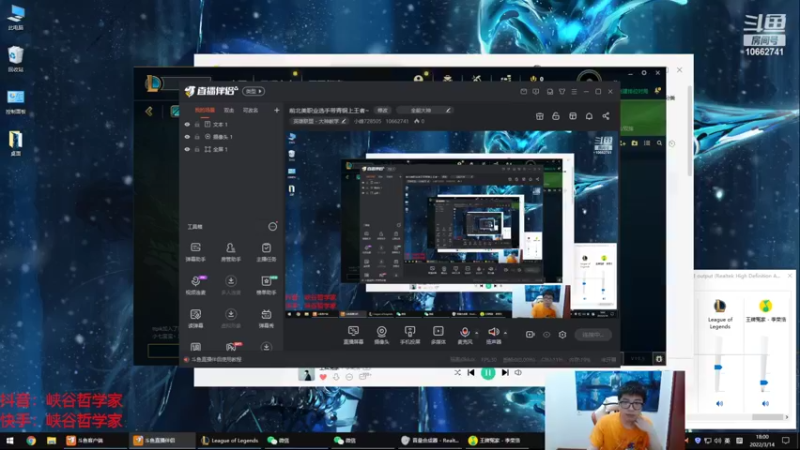Viewport: 800px width, 450px height.
Task: Hide the 全屏 1 source with eye icon
Action: [x=187, y=149]
